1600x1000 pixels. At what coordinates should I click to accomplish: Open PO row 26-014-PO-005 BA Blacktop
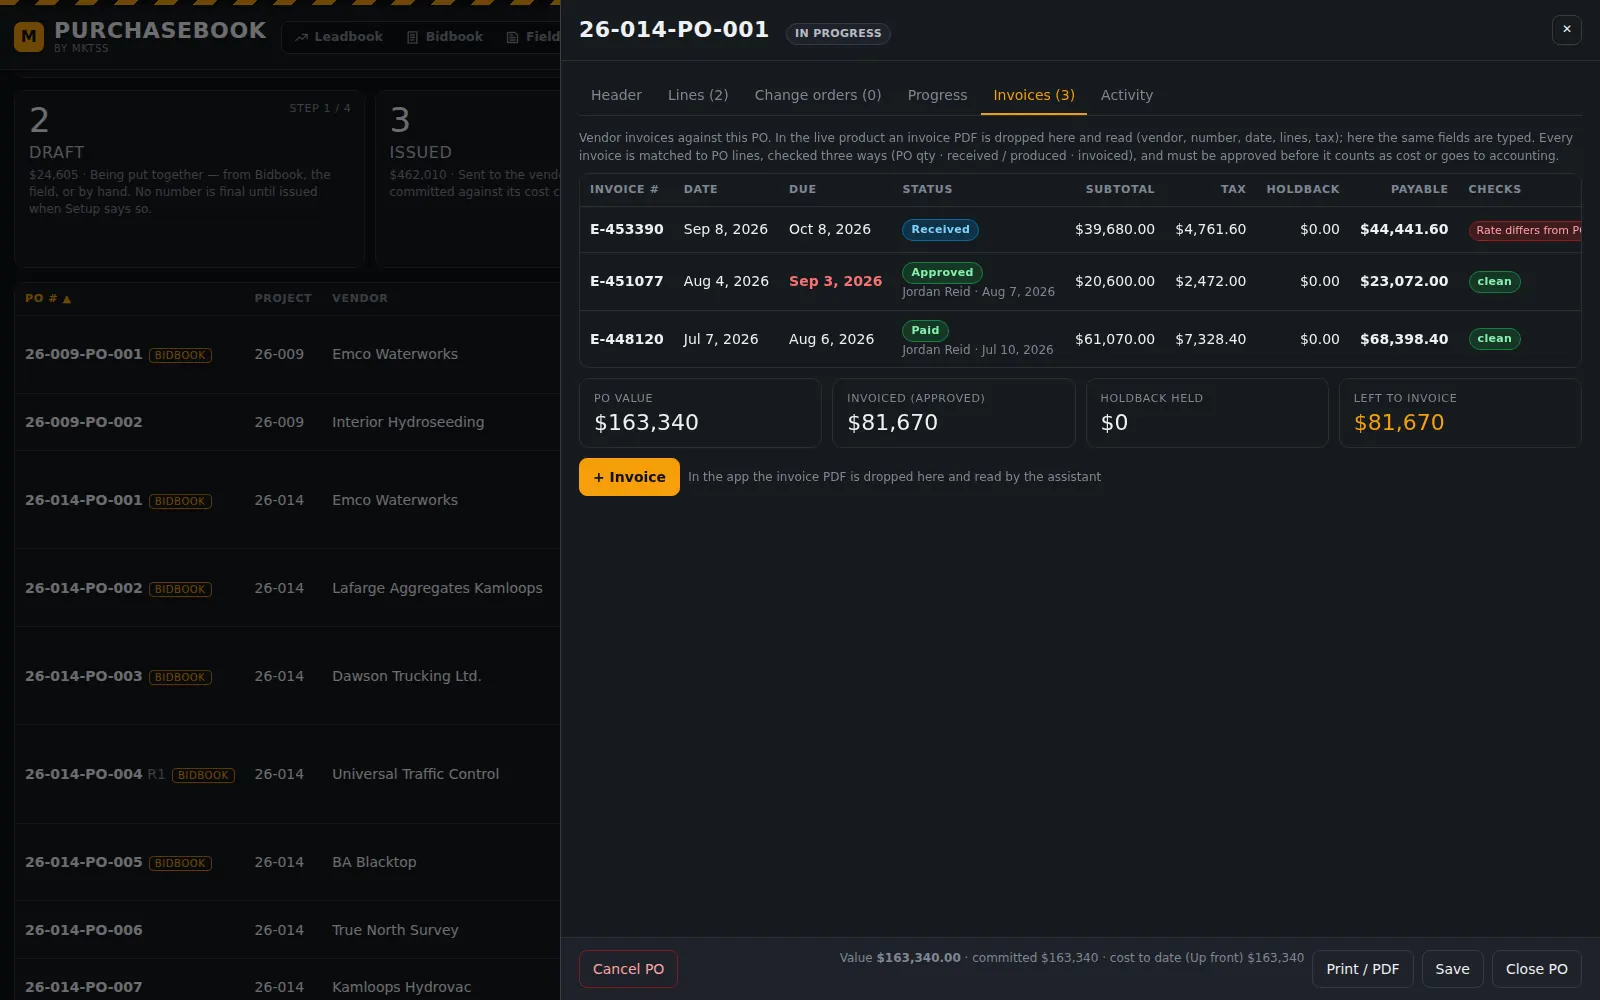pos(287,862)
